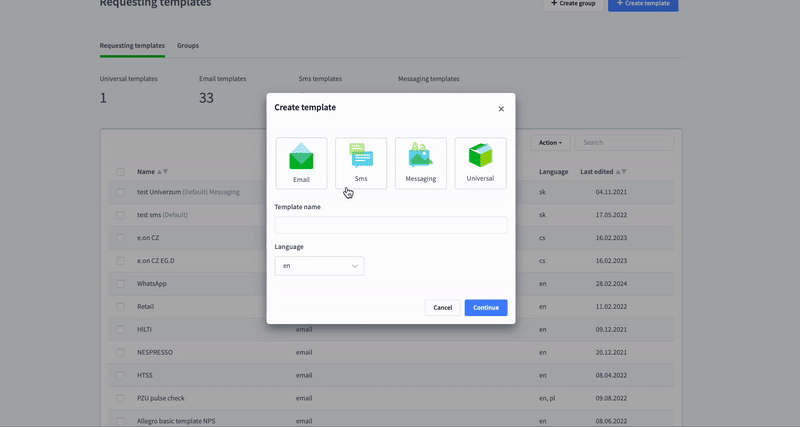Click the Template name input field
Viewport: 800px width, 427px height.
tap(391, 225)
